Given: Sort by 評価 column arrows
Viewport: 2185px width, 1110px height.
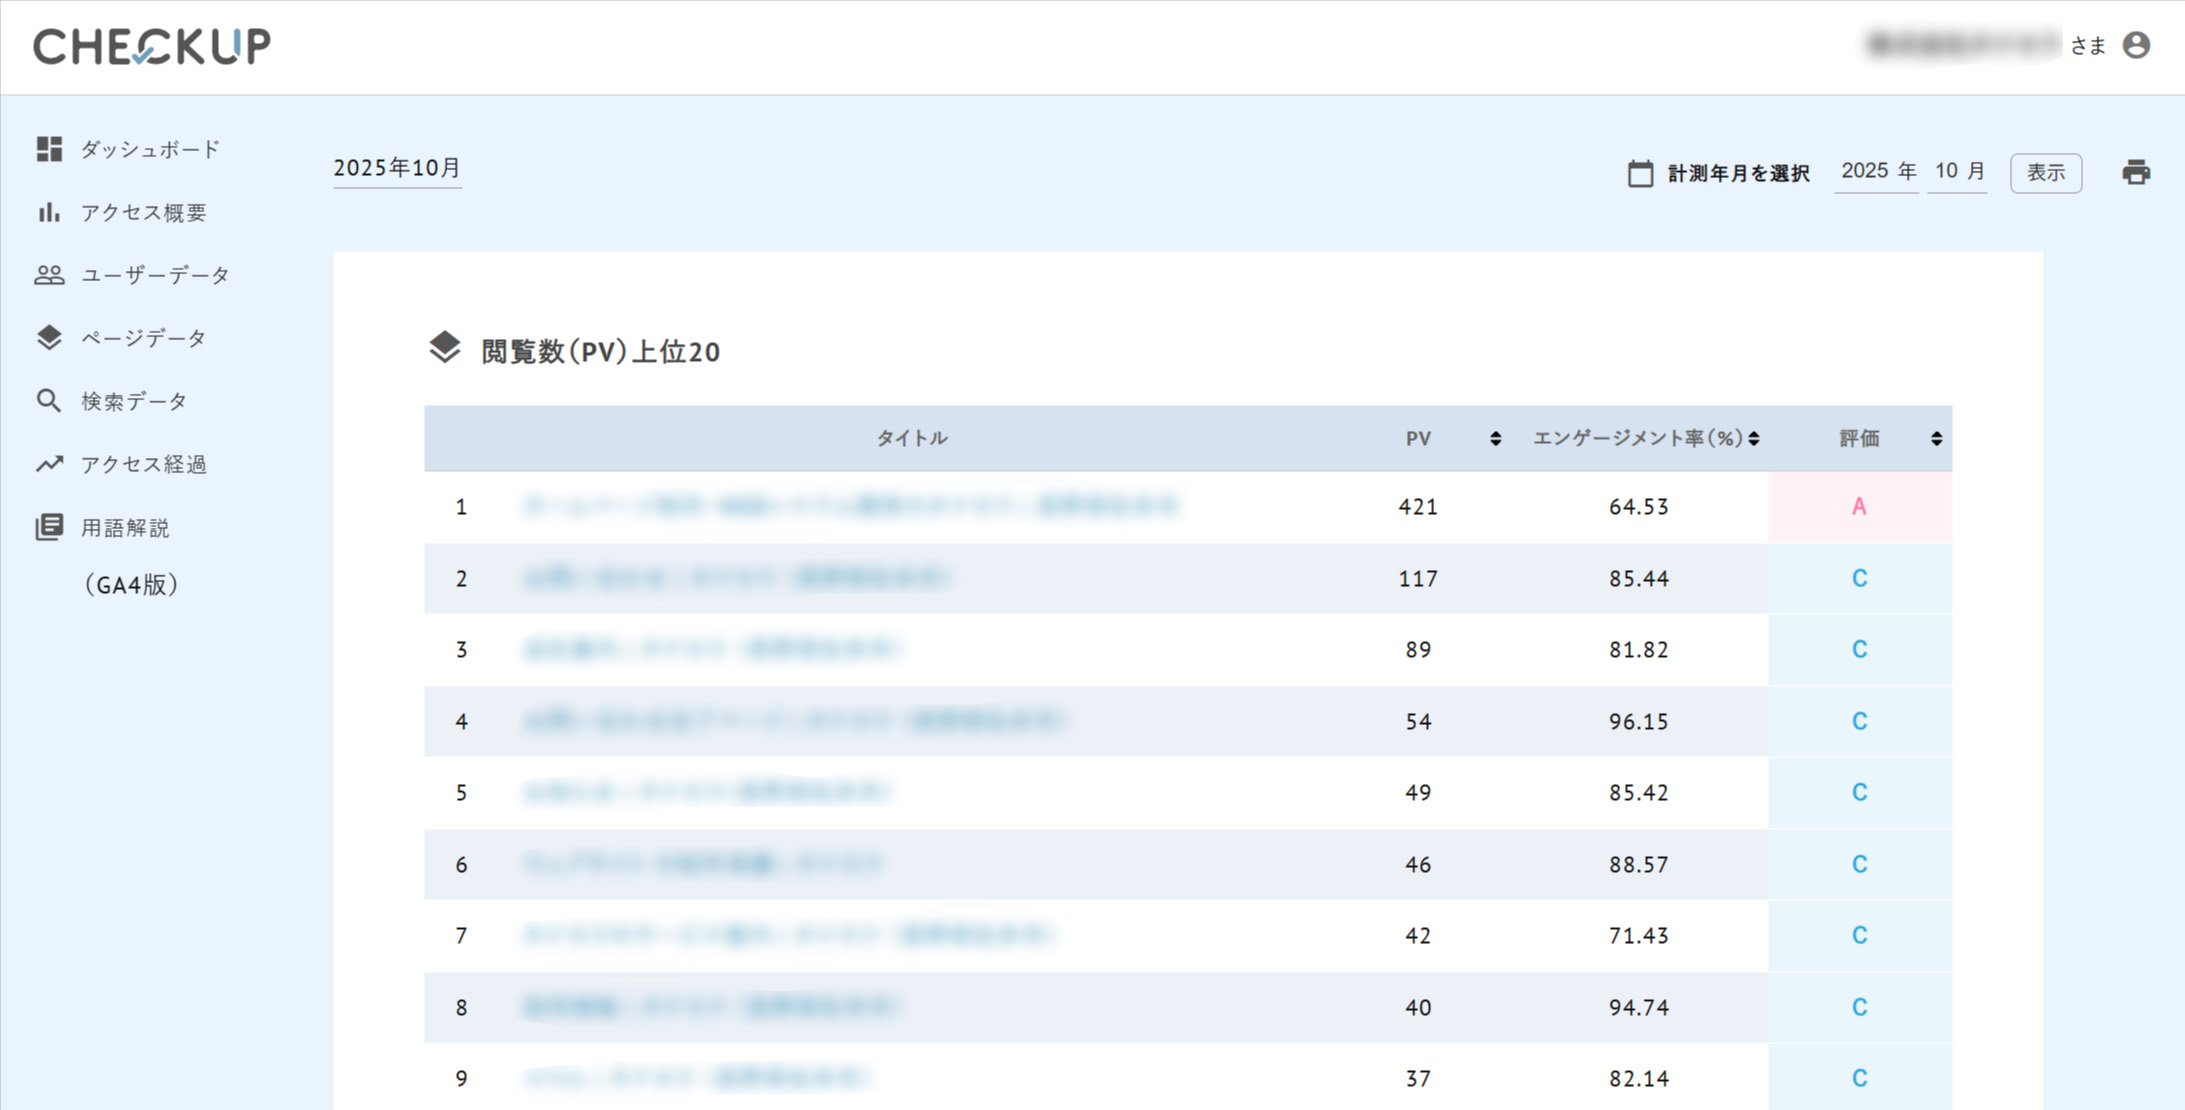Looking at the screenshot, I should (x=1936, y=438).
